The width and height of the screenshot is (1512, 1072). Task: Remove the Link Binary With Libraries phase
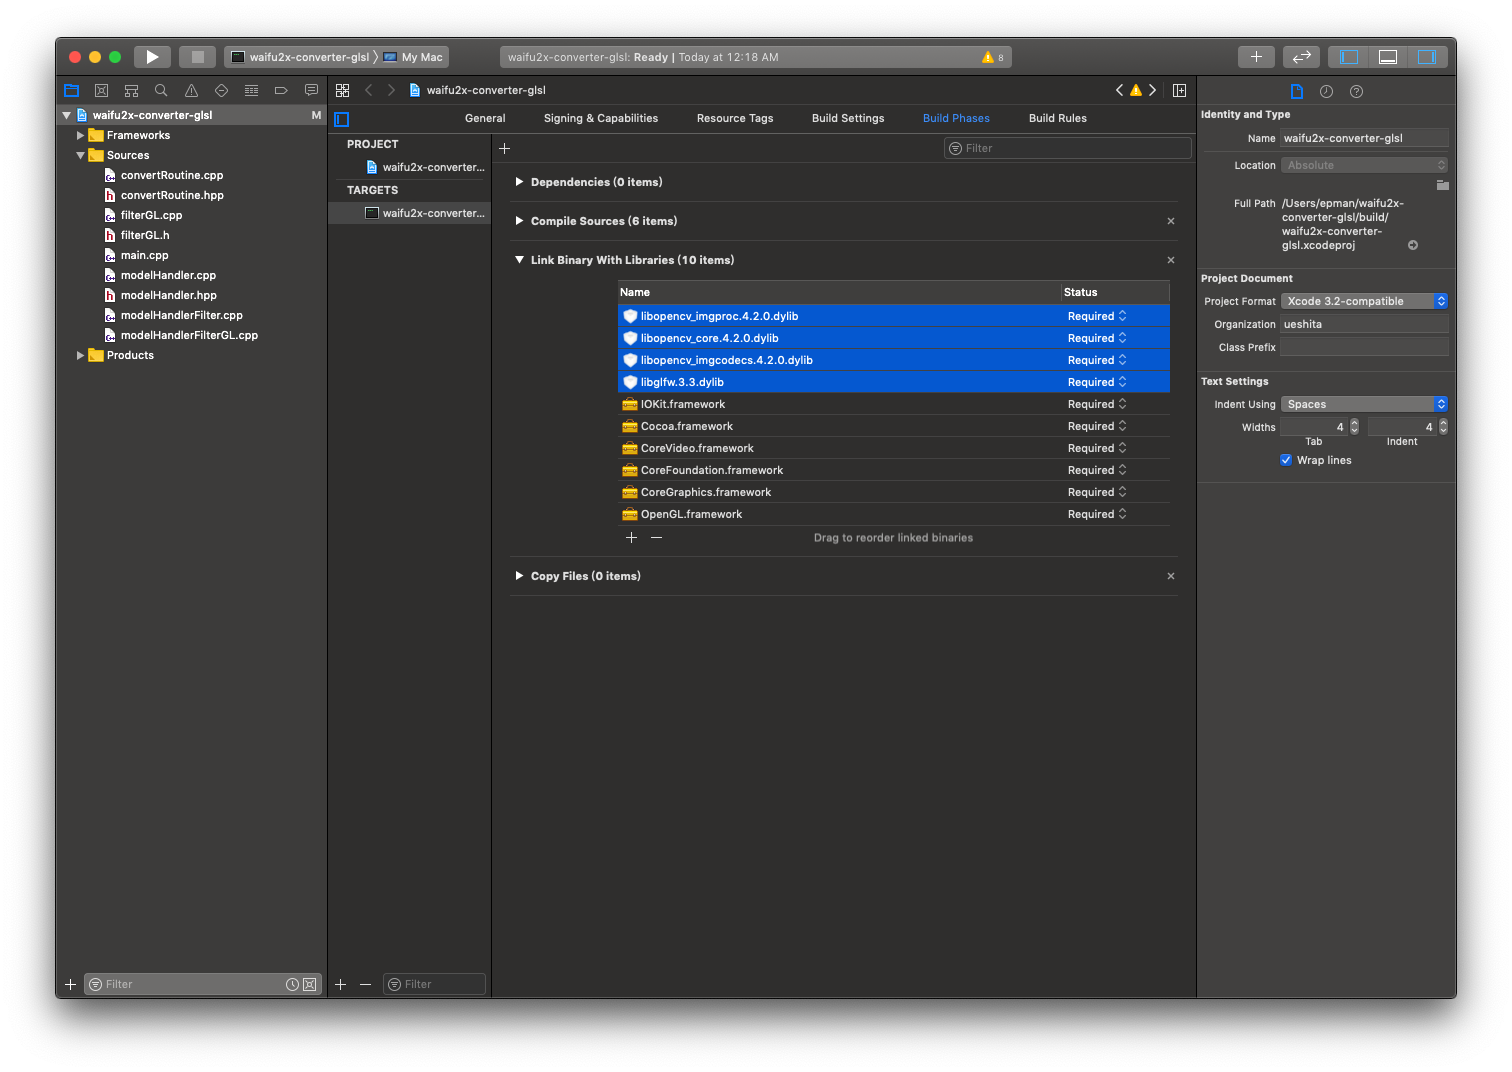pyautogui.click(x=1171, y=260)
